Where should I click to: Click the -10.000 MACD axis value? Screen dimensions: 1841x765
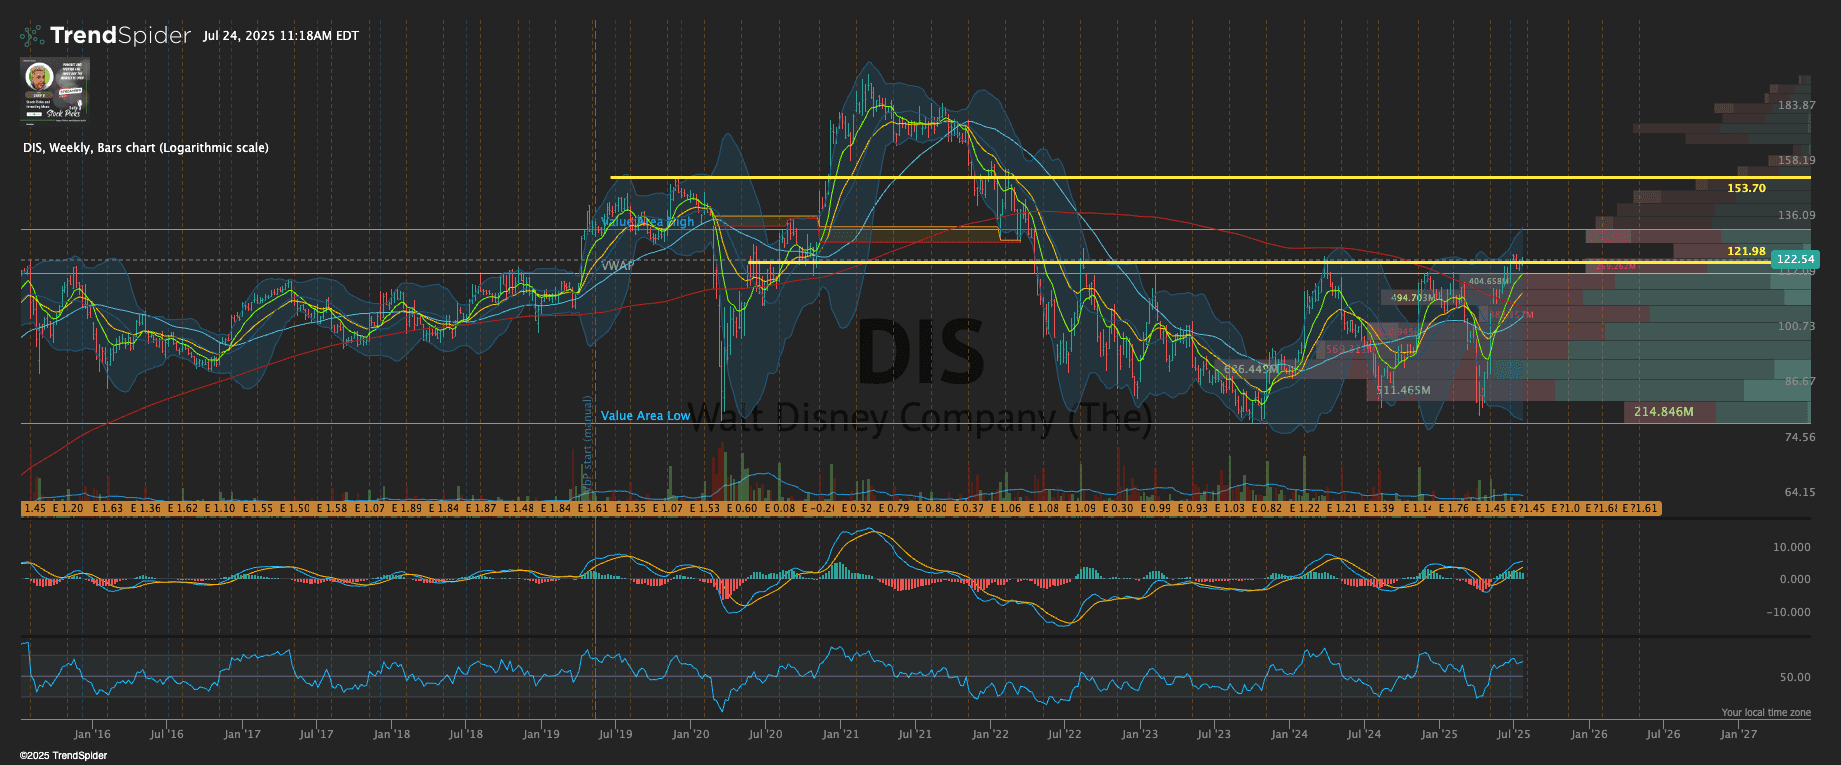point(1789,612)
